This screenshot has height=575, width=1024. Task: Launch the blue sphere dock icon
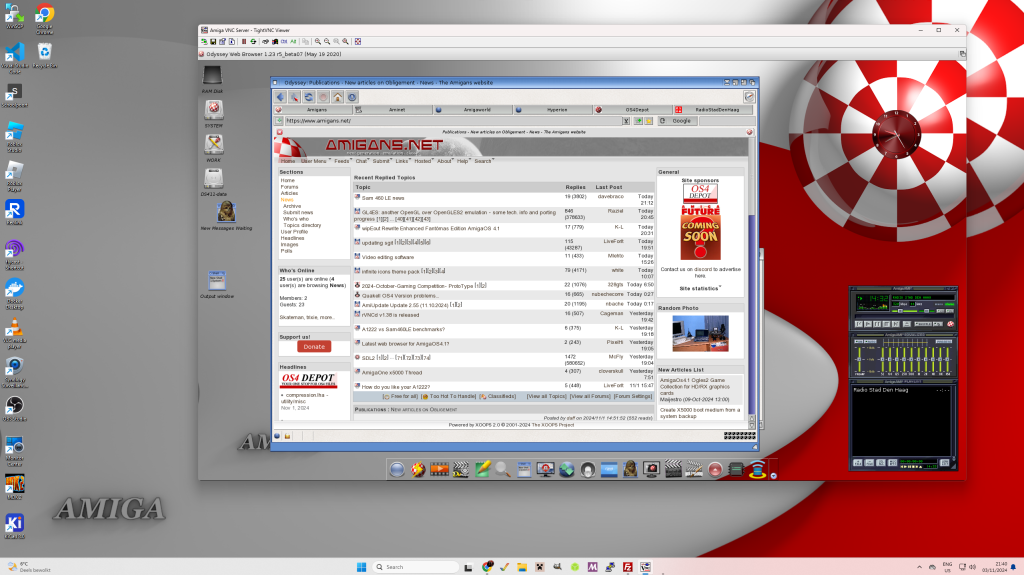(x=396, y=469)
